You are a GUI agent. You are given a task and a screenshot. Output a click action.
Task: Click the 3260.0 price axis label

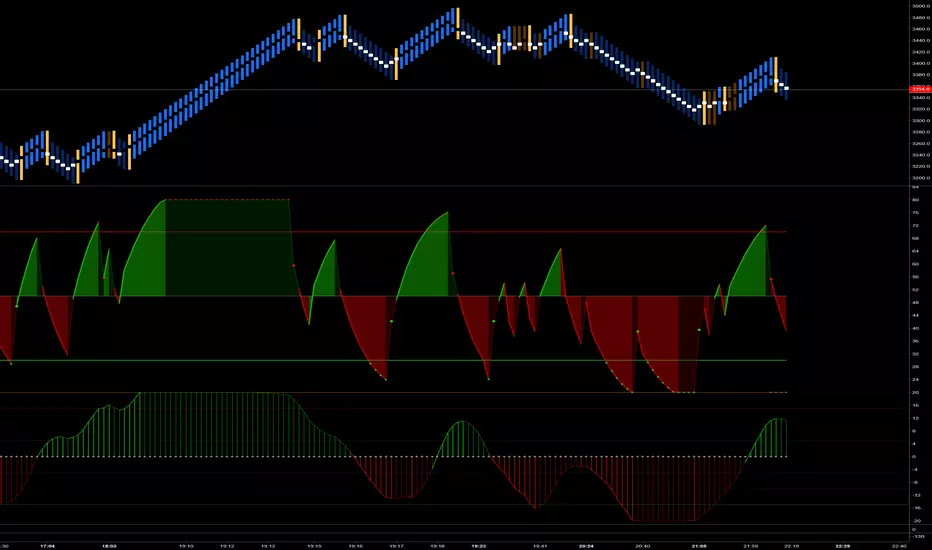[921, 143]
